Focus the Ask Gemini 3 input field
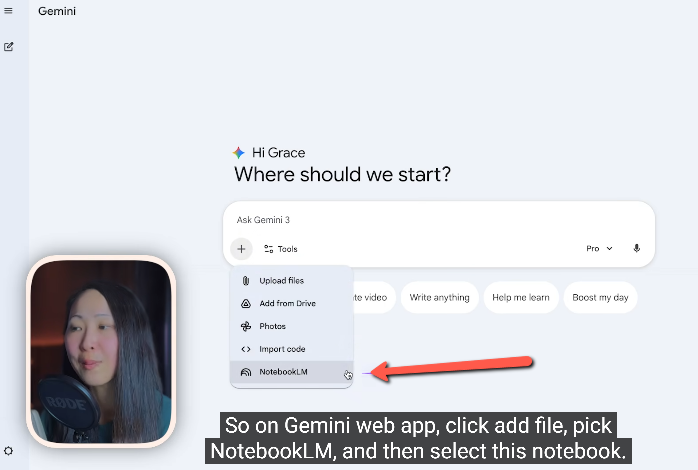The width and height of the screenshot is (698, 470). coord(438,220)
